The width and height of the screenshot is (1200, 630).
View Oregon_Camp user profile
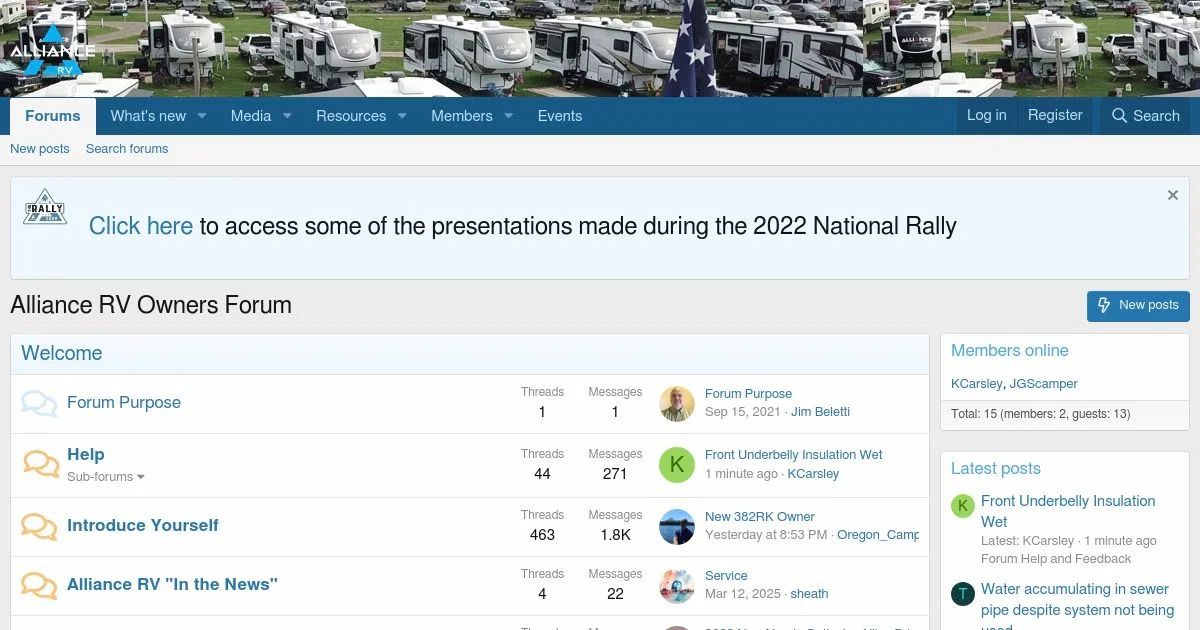878,535
